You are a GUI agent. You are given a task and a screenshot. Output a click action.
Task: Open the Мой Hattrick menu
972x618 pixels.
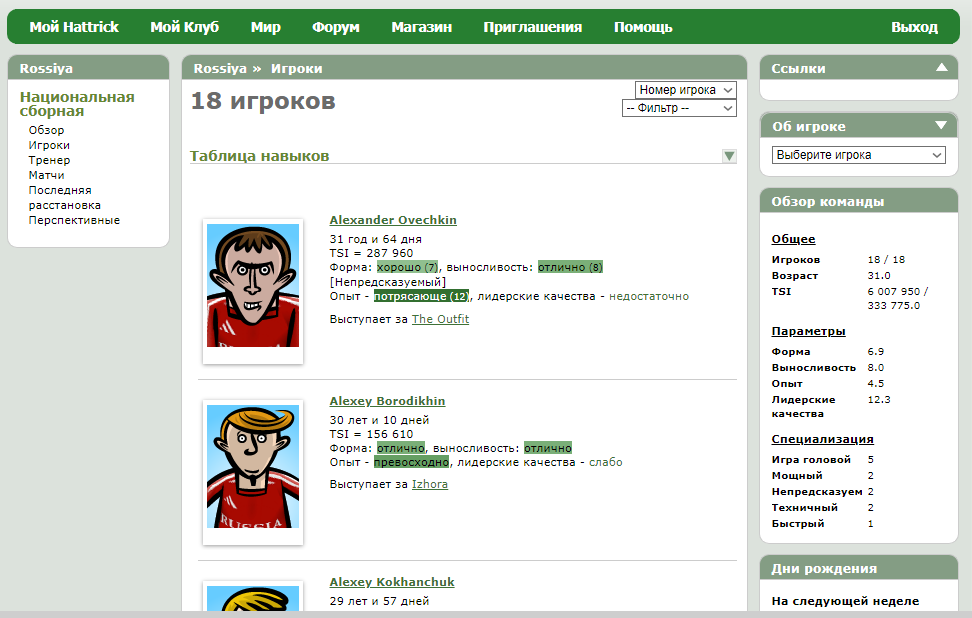[x=74, y=27]
